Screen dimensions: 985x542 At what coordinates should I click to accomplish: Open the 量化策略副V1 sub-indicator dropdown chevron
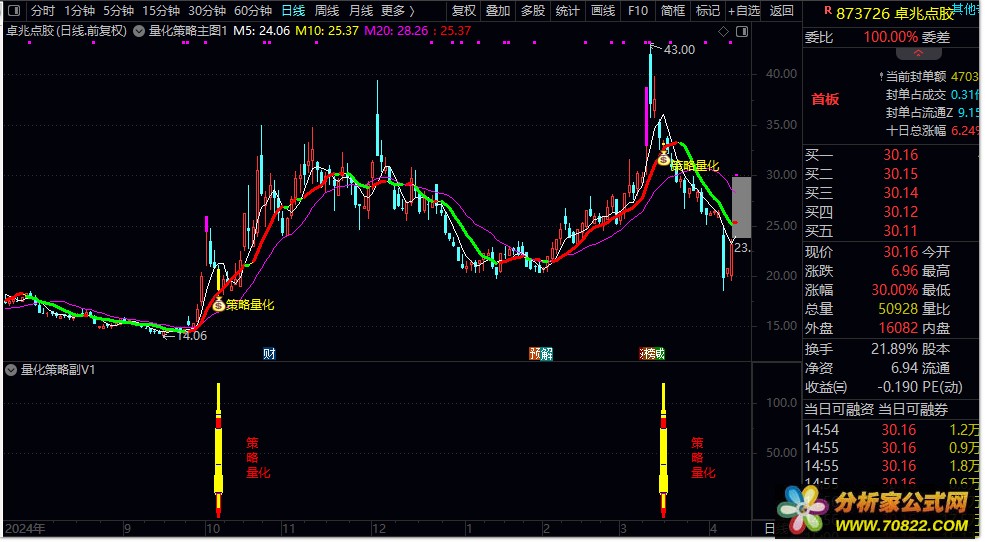(11, 371)
